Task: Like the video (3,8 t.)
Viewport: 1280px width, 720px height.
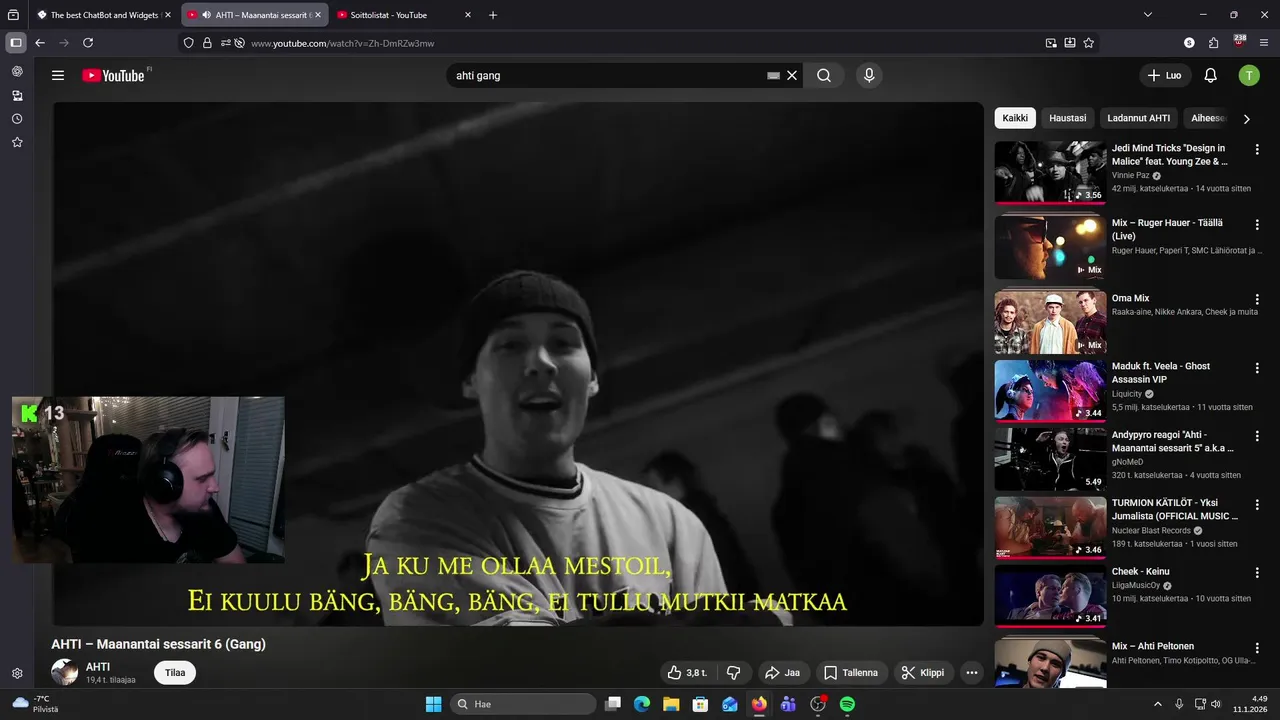Action: 688,672
